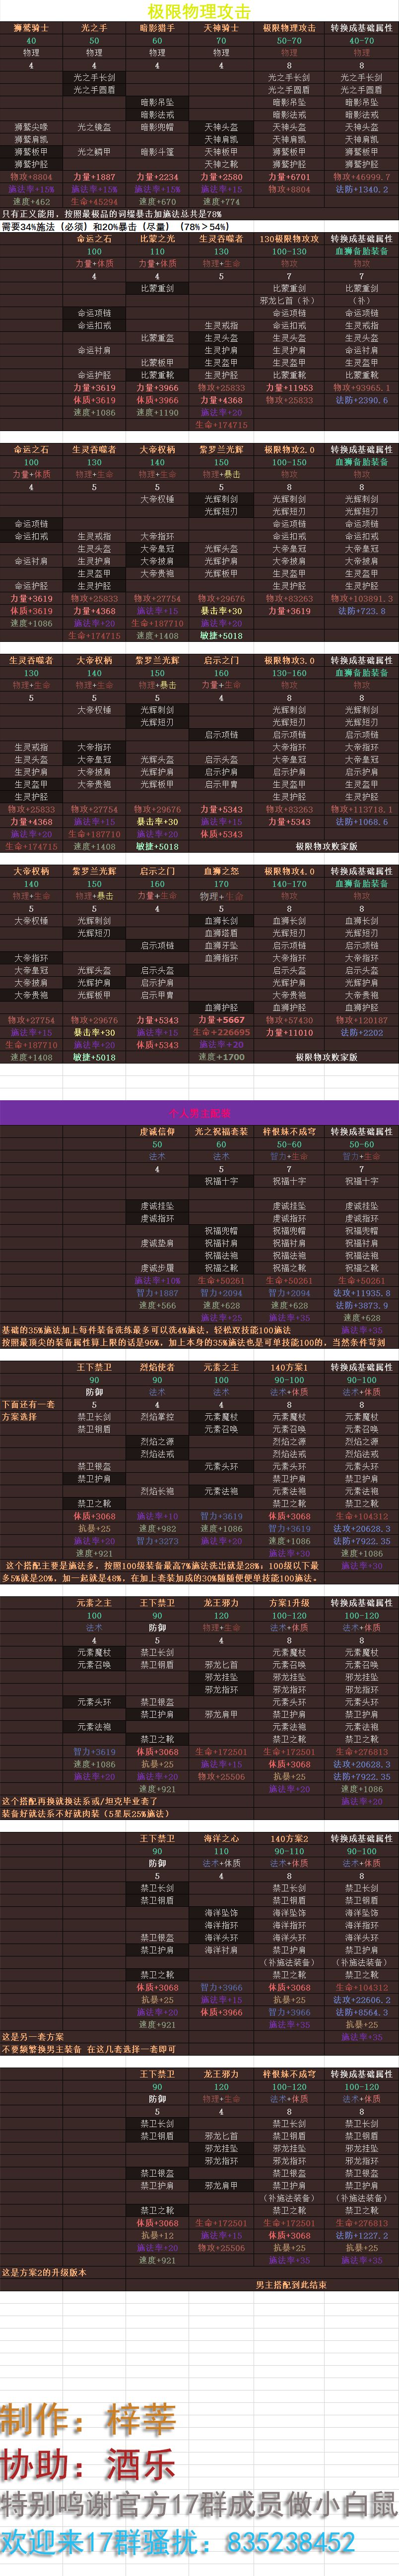Viewport: 399px width, 2576px height.
Task: Select the 天神骑士 column header
Action: coord(221,28)
